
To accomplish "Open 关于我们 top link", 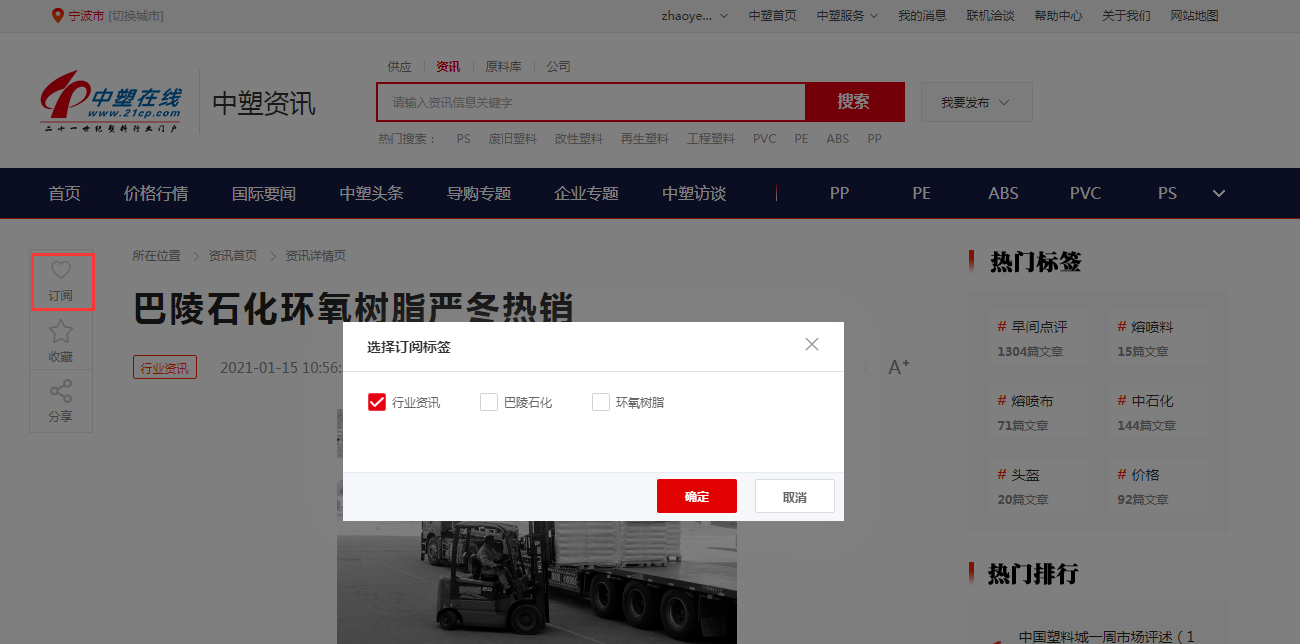I will pos(1126,16).
